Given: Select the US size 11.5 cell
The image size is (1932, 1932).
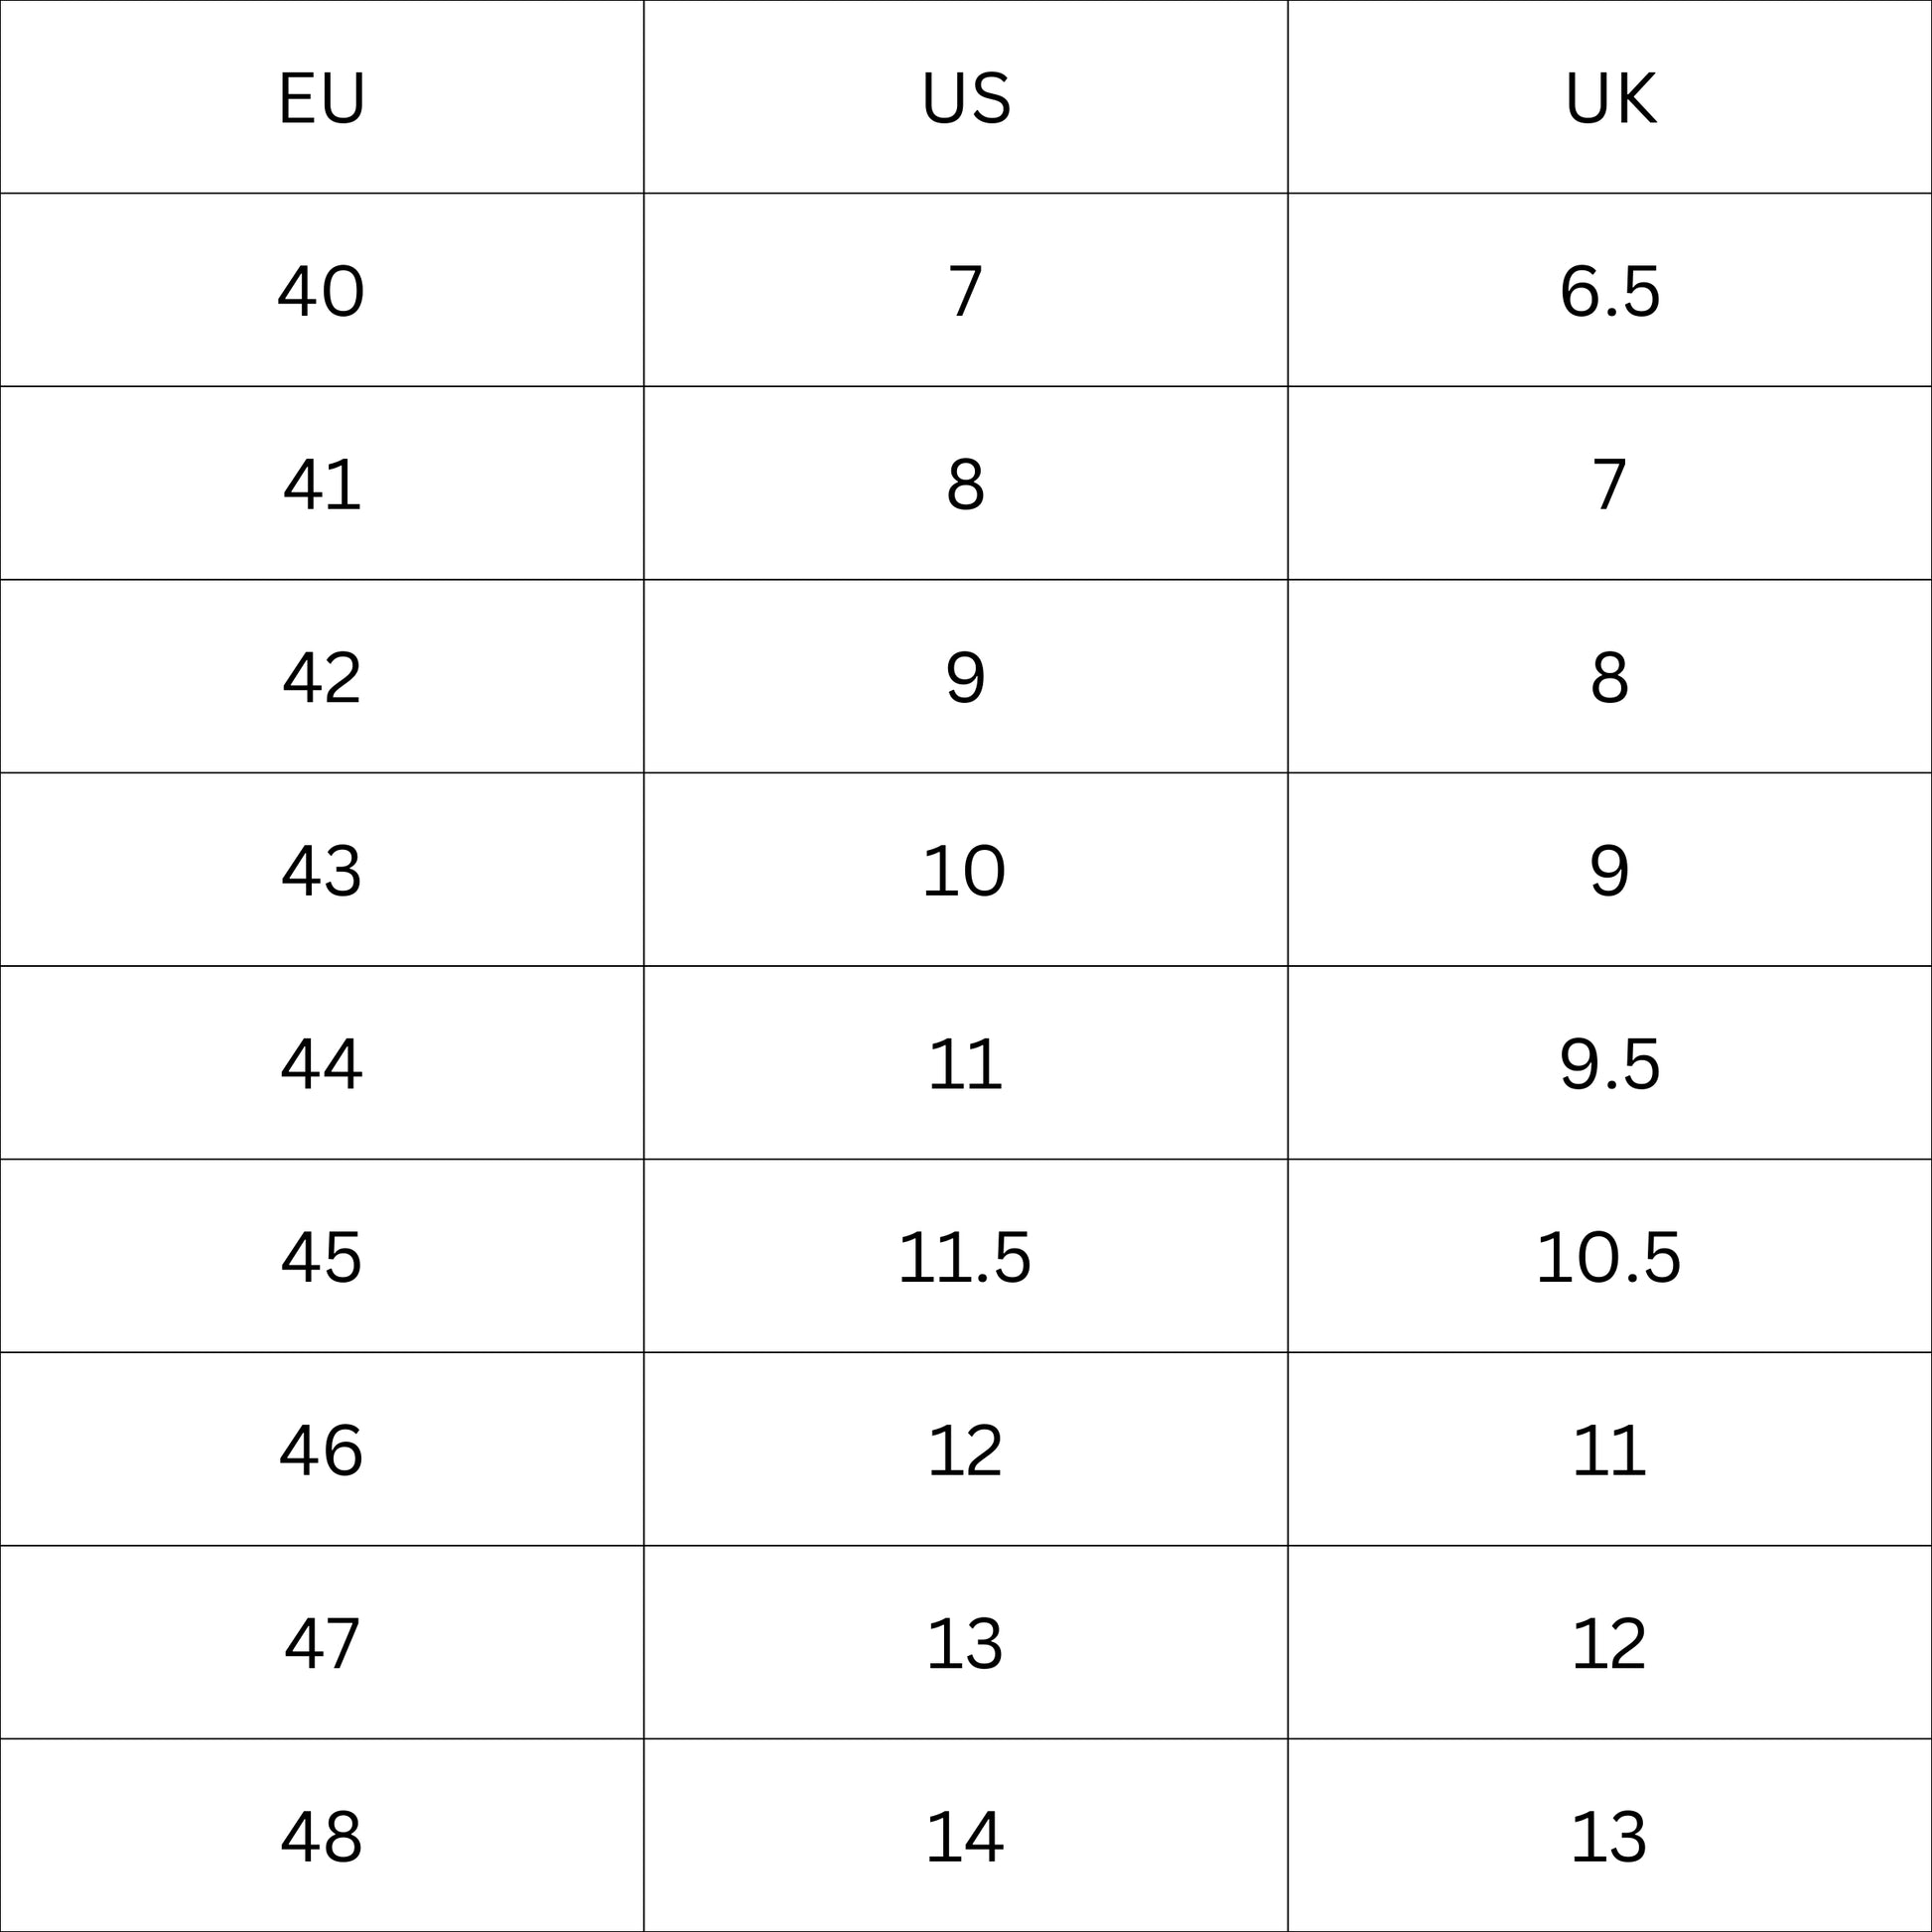Looking at the screenshot, I should [x=965, y=1256].
